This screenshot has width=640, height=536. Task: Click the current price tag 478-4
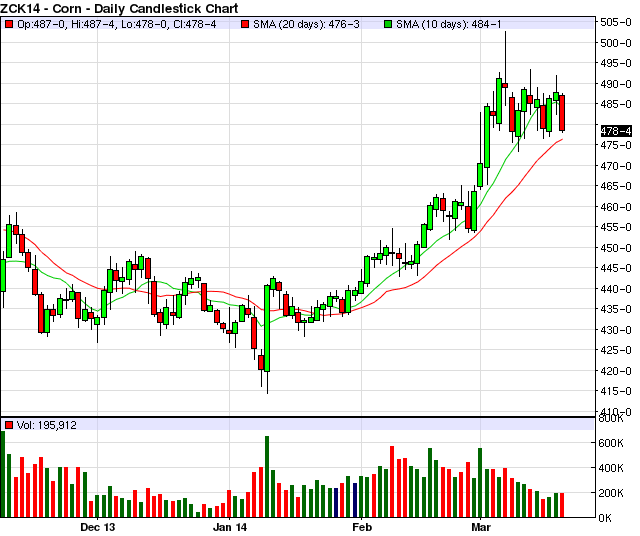(616, 131)
